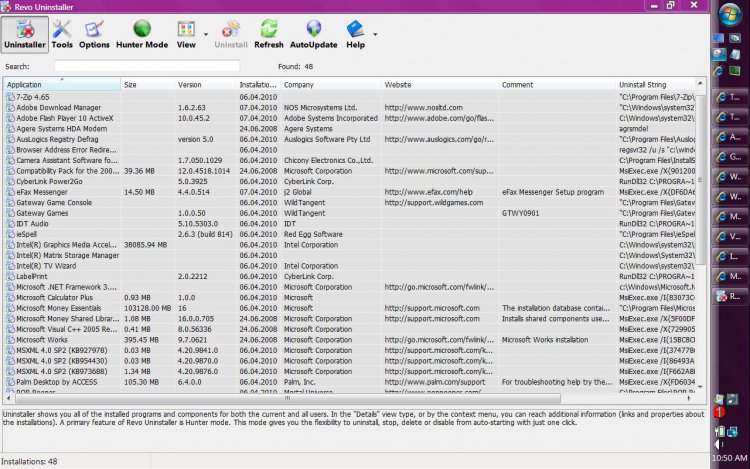Image resolution: width=750 pixels, height=469 pixels.
Task: Open Help from the toolbar
Action: click(x=355, y=34)
